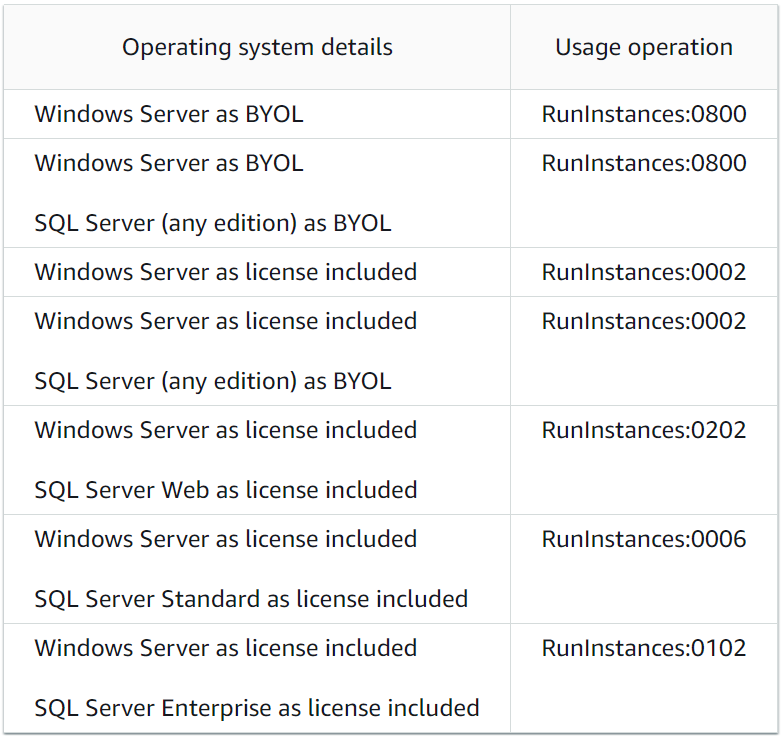Image resolution: width=784 pixels, height=736 pixels.
Task: Click RunInstances:0002 in the Windows-Server-only license included row
Action: [644, 272]
